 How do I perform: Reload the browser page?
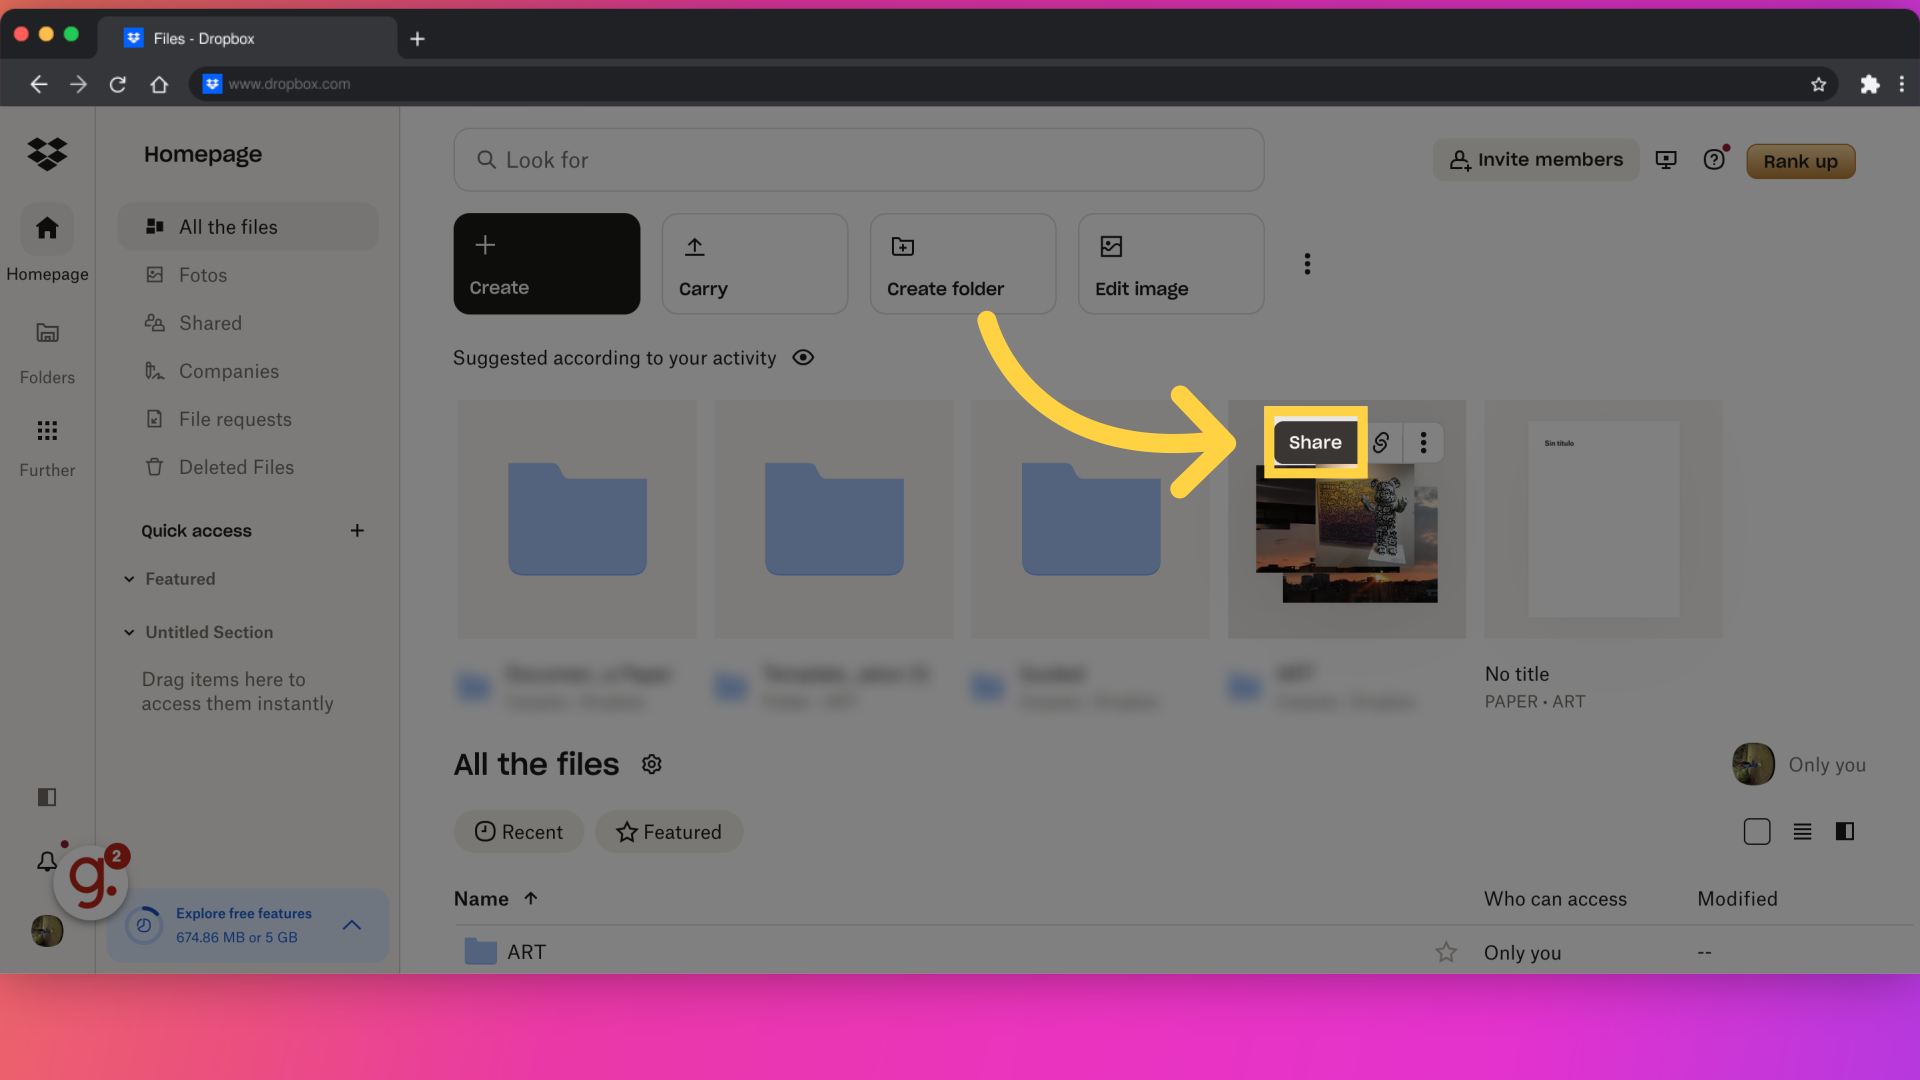click(118, 85)
